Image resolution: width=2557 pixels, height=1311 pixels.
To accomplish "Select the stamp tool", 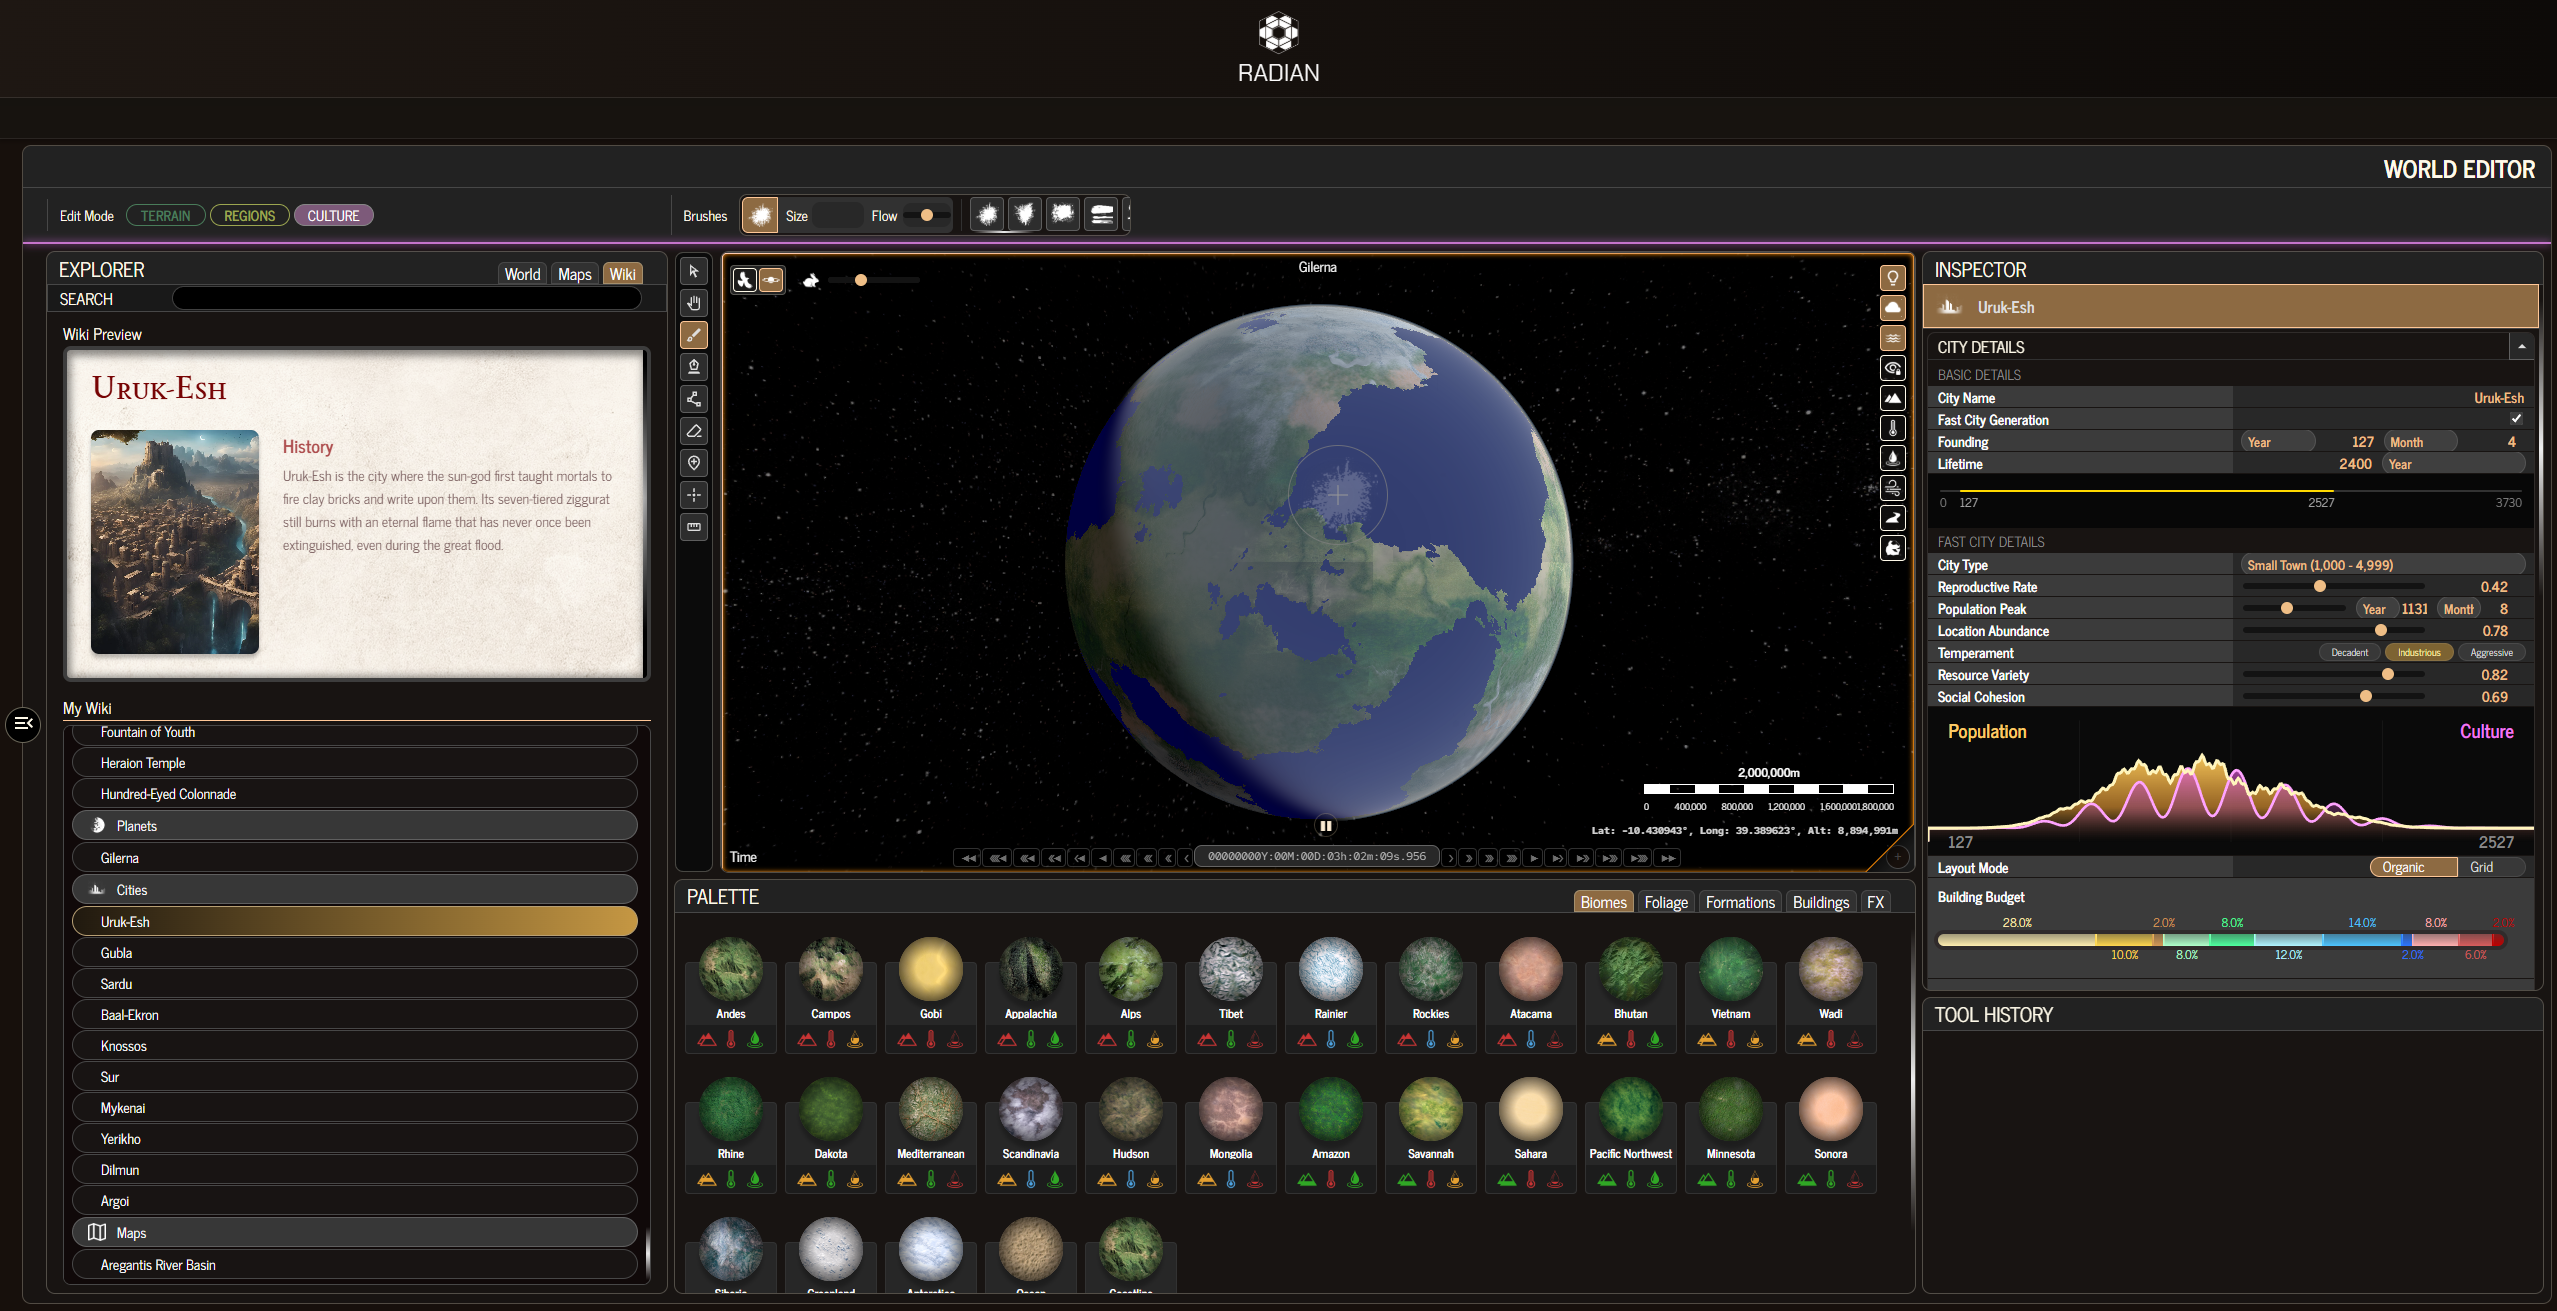I will coord(694,367).
